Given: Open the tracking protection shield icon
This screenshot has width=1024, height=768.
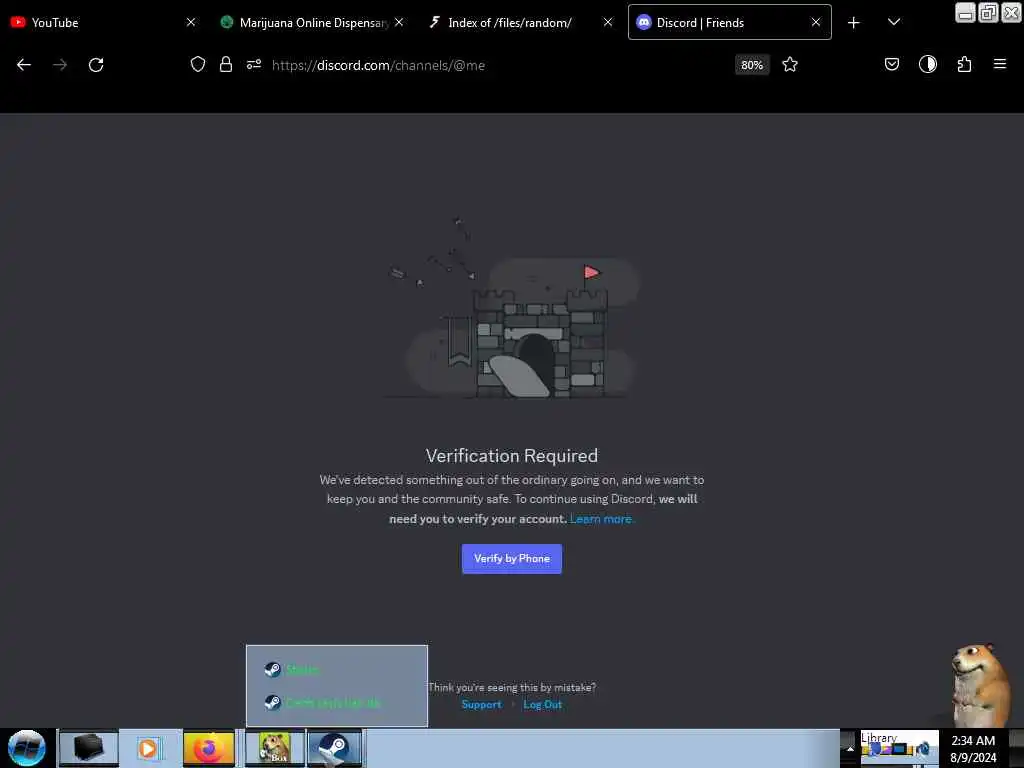Looking at the screenshot, I should point(198,64).
